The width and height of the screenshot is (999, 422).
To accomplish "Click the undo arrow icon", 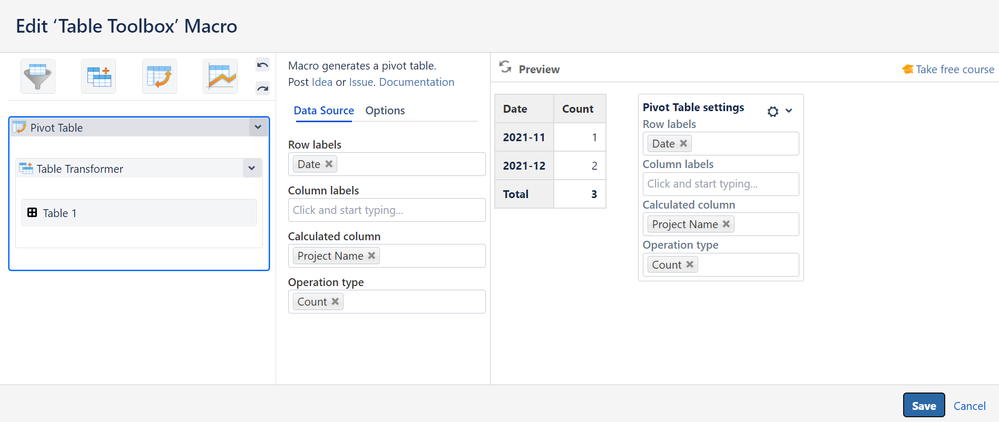I will pyautogui.click(x=262, y=65).
